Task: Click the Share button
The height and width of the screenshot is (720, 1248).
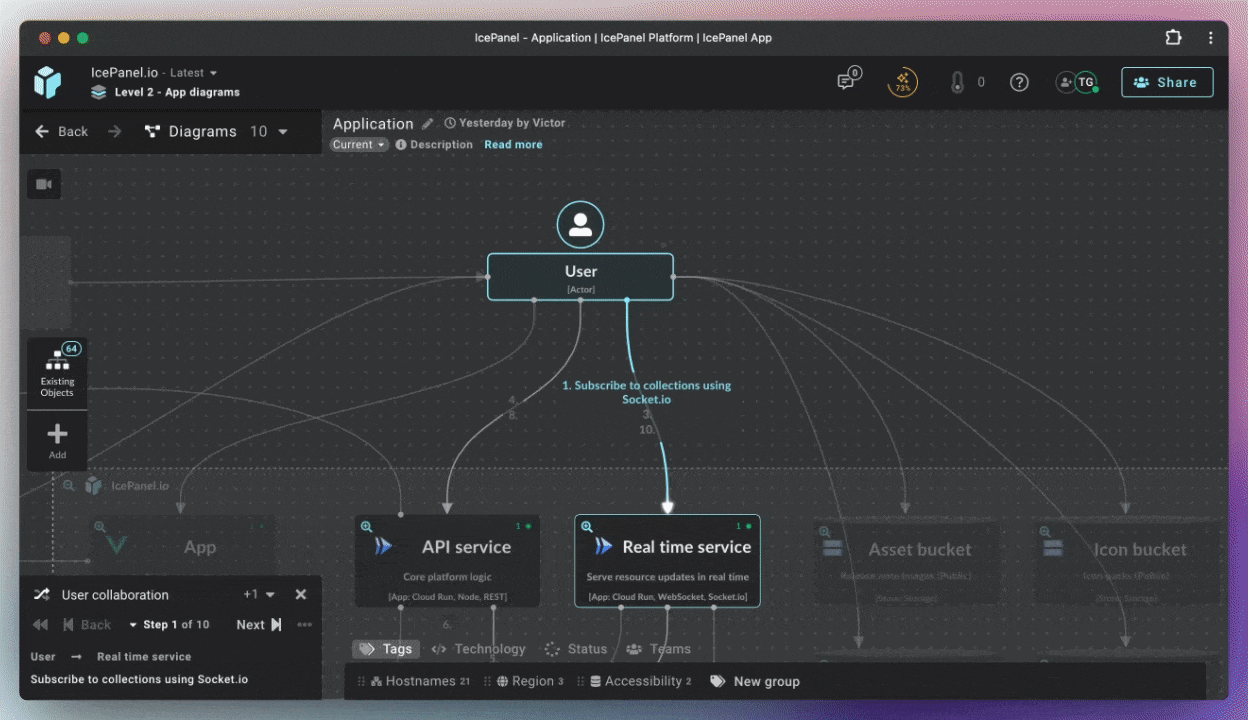Action: click(x=1167, y=82)
